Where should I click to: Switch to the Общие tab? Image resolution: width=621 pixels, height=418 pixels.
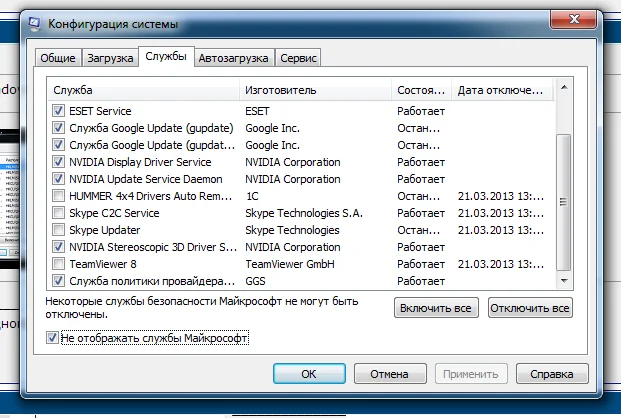tap(58, 58)
